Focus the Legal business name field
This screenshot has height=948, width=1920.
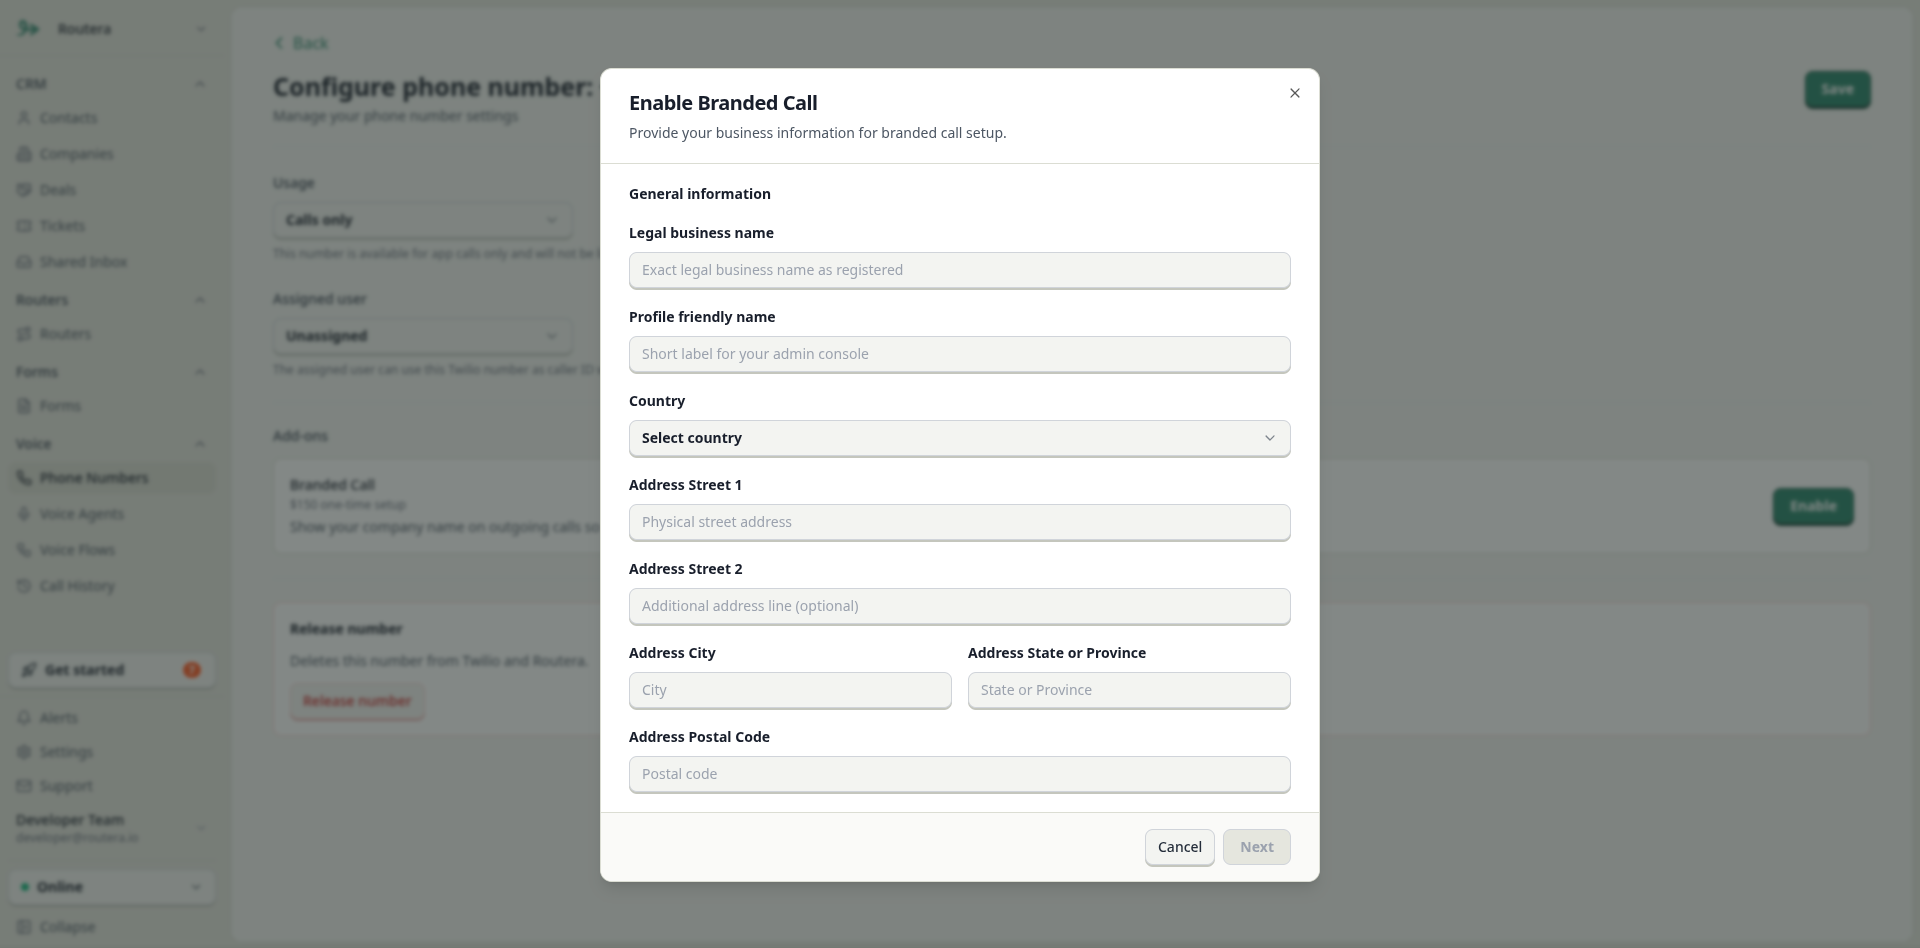click(x=960, y=270)
